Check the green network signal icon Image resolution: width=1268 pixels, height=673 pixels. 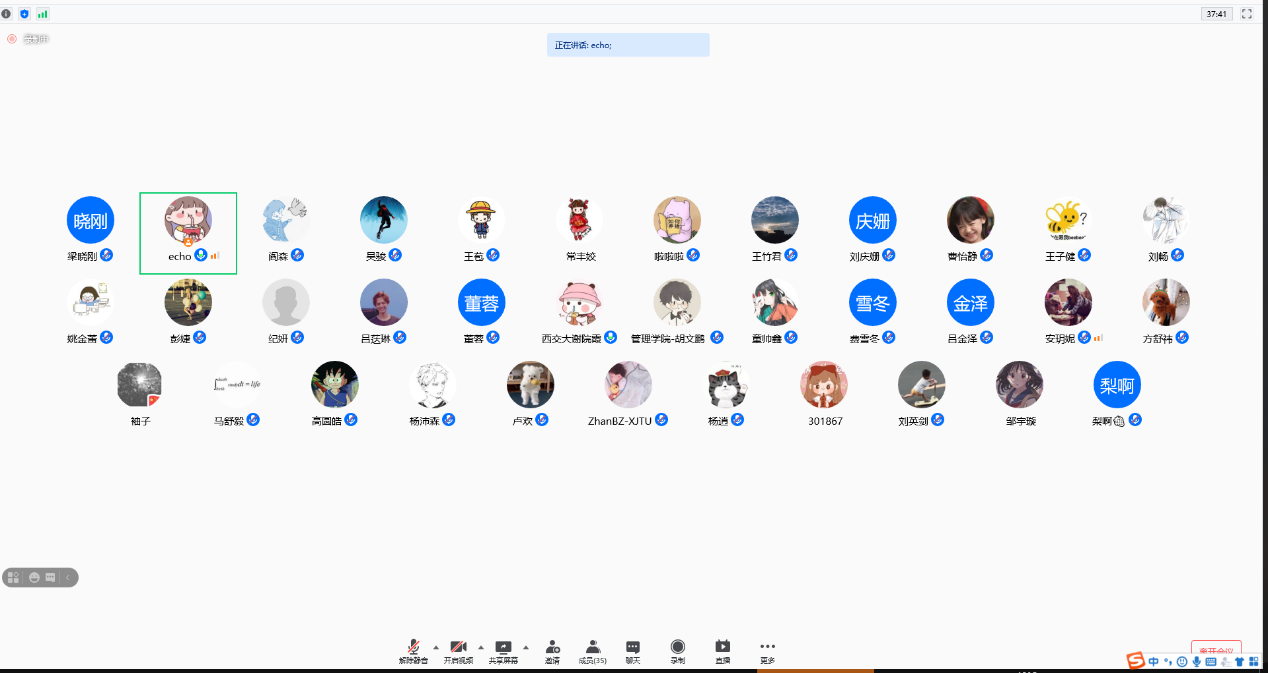pyautogui.click(x=42, y=14)
